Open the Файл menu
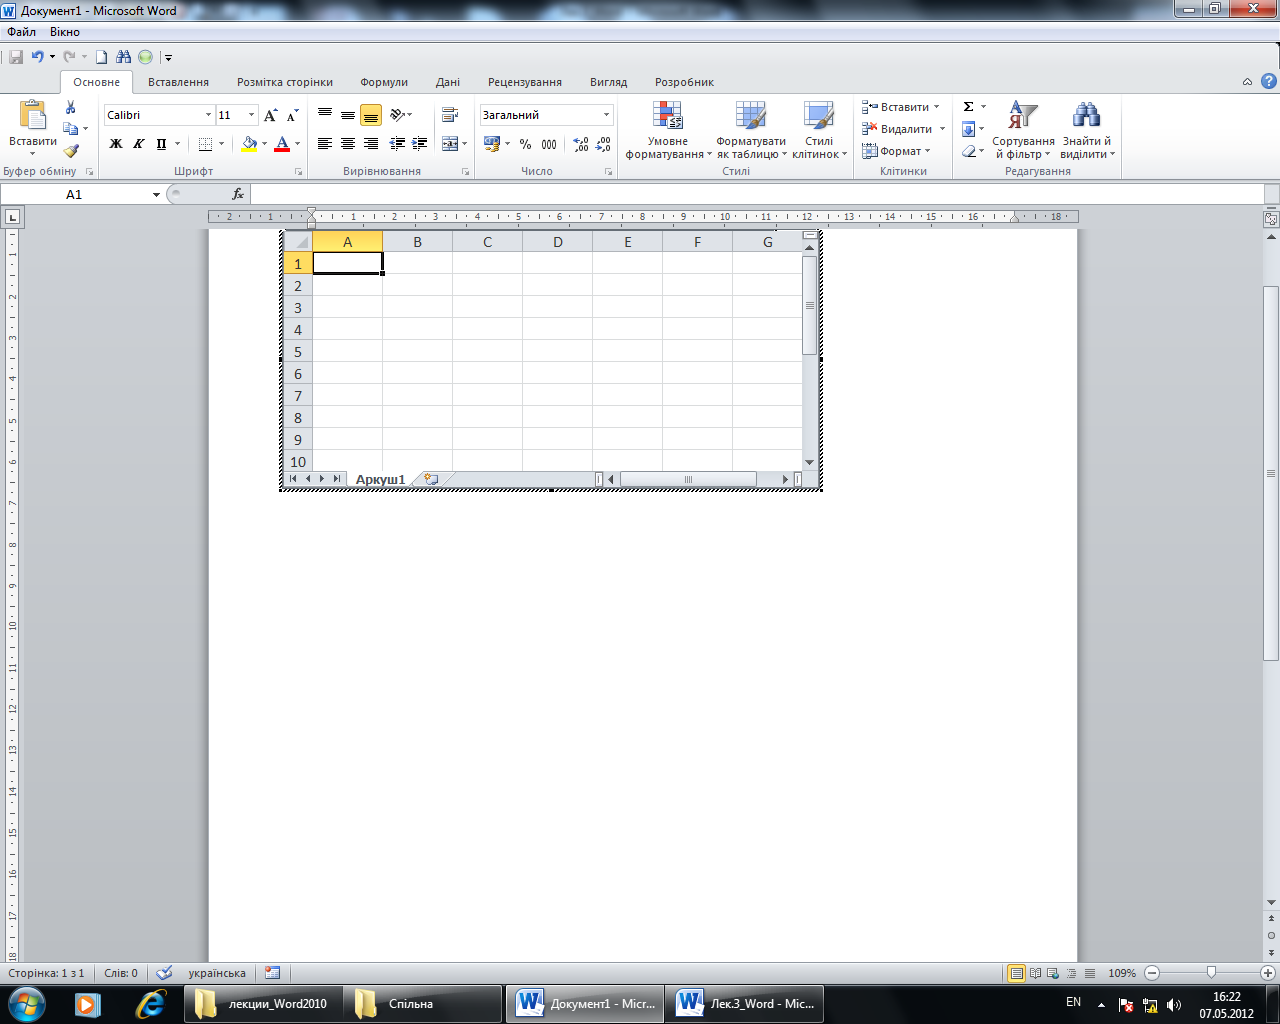 pyautogui.click(x=21, y=32)
